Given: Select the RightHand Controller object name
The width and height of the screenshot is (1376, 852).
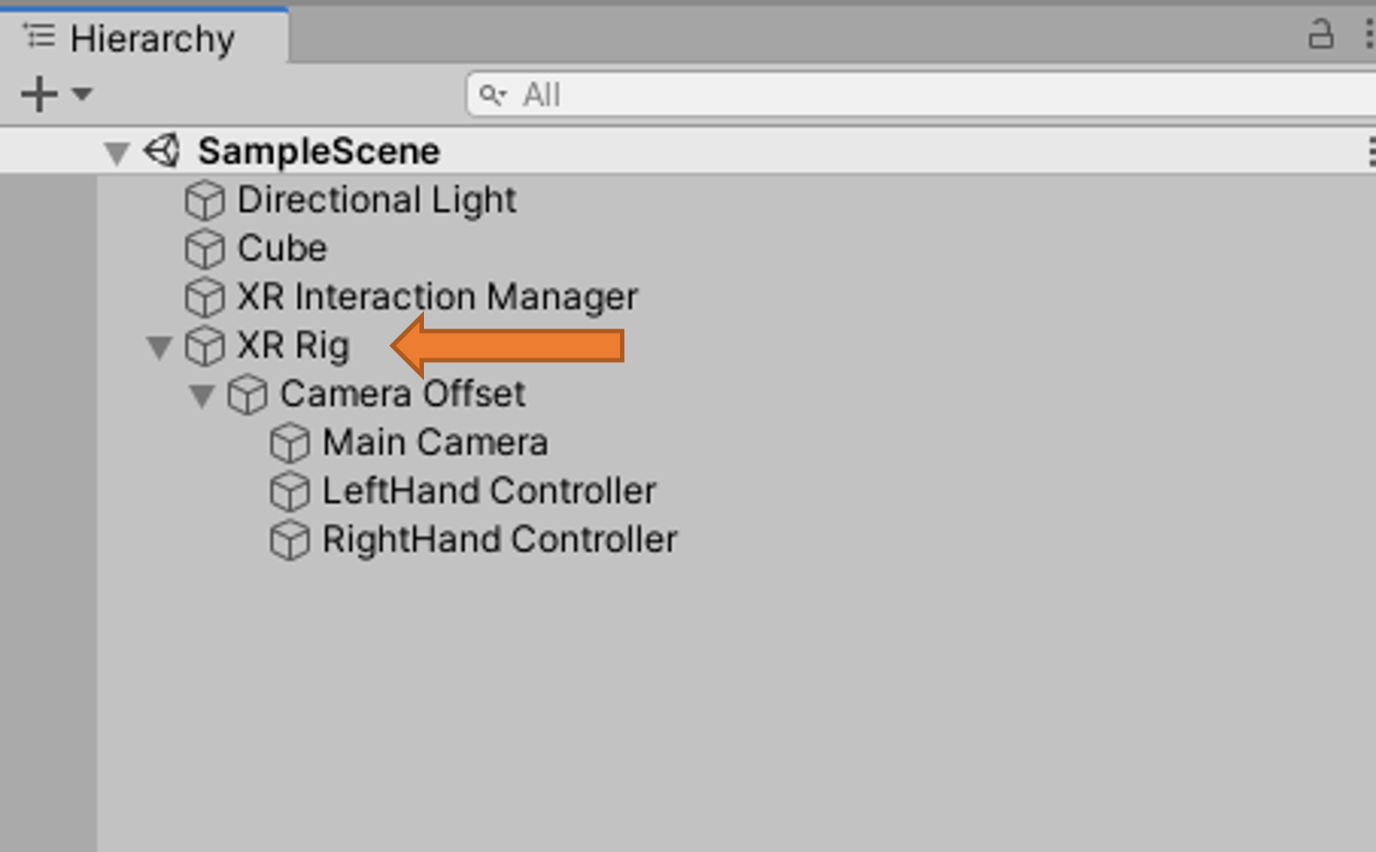Looking at the screenshot, I should pyautogui.click(x=499, y=540).
